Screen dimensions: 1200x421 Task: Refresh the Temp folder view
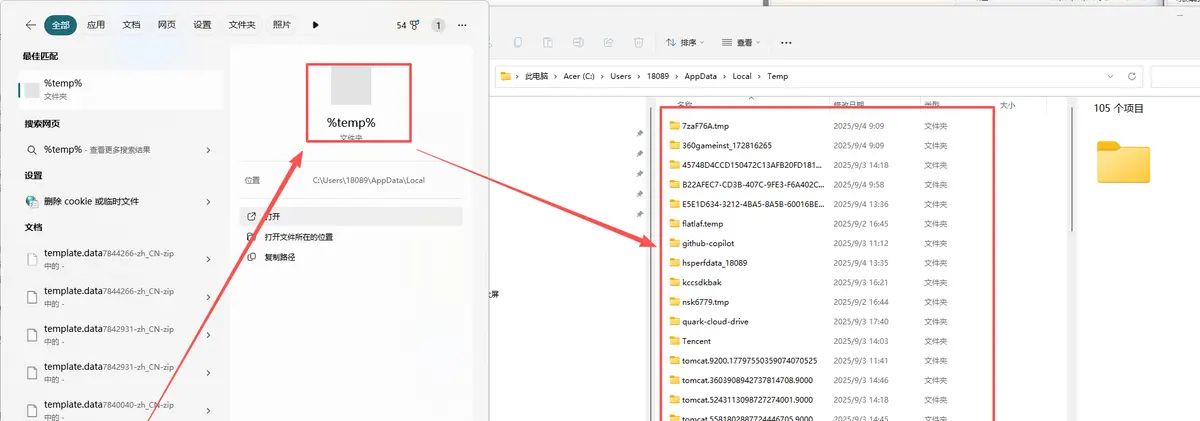tap(1132, 76)
